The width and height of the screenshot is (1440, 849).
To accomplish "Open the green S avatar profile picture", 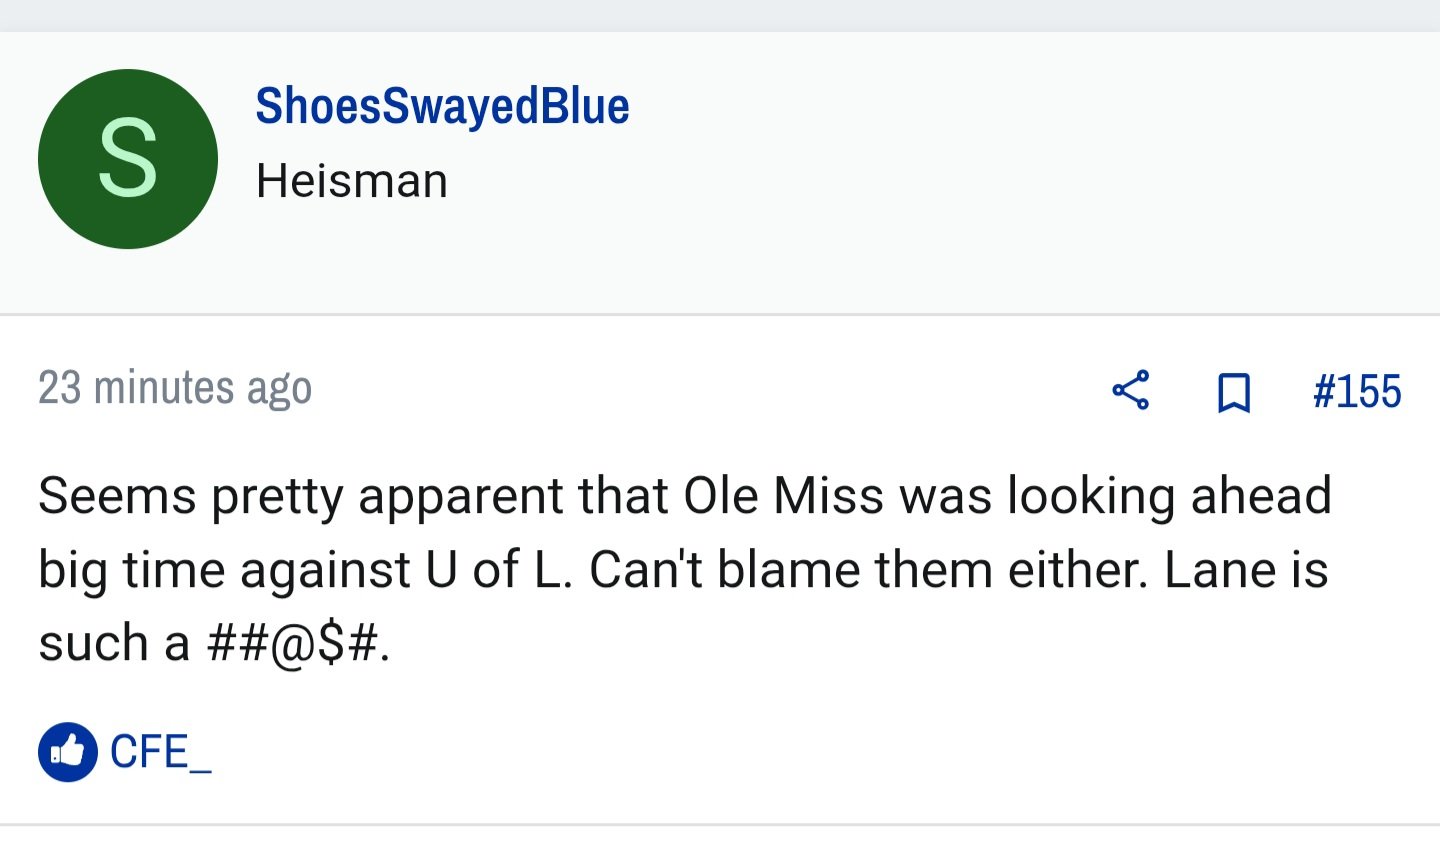I will (x=128, y=159).
